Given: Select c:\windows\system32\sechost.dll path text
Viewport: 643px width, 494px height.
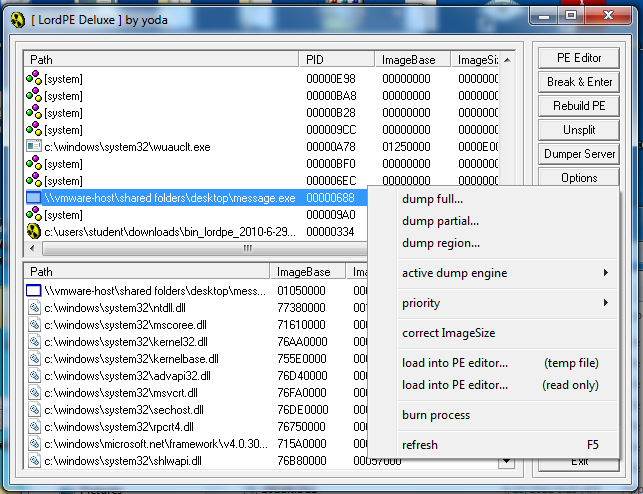Looking at the screenshot, I should [x=124, y=410].
